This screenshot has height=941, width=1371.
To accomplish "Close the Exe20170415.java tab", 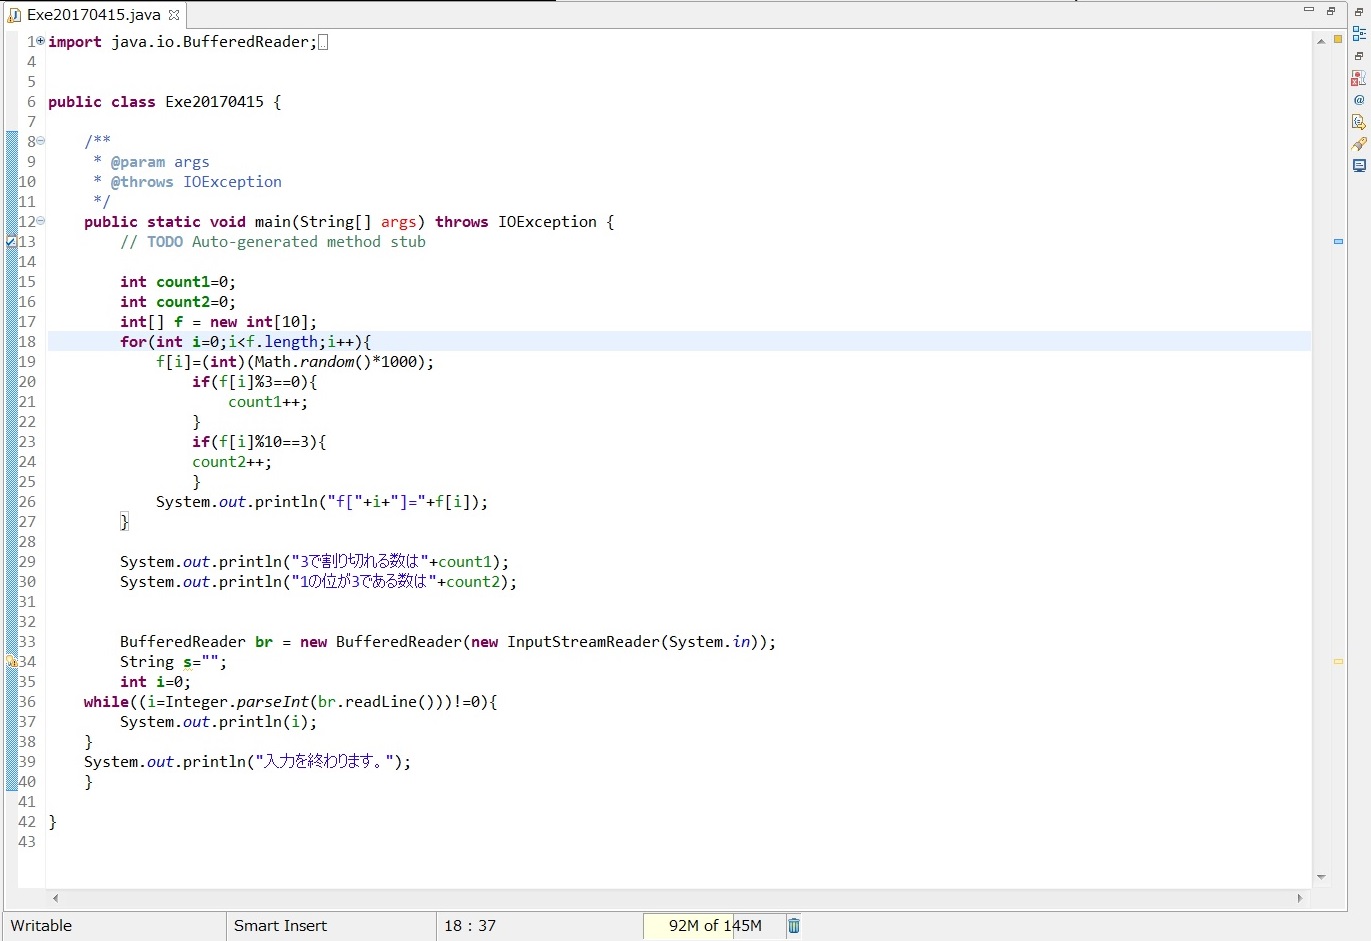I will [x=174, y=14].
